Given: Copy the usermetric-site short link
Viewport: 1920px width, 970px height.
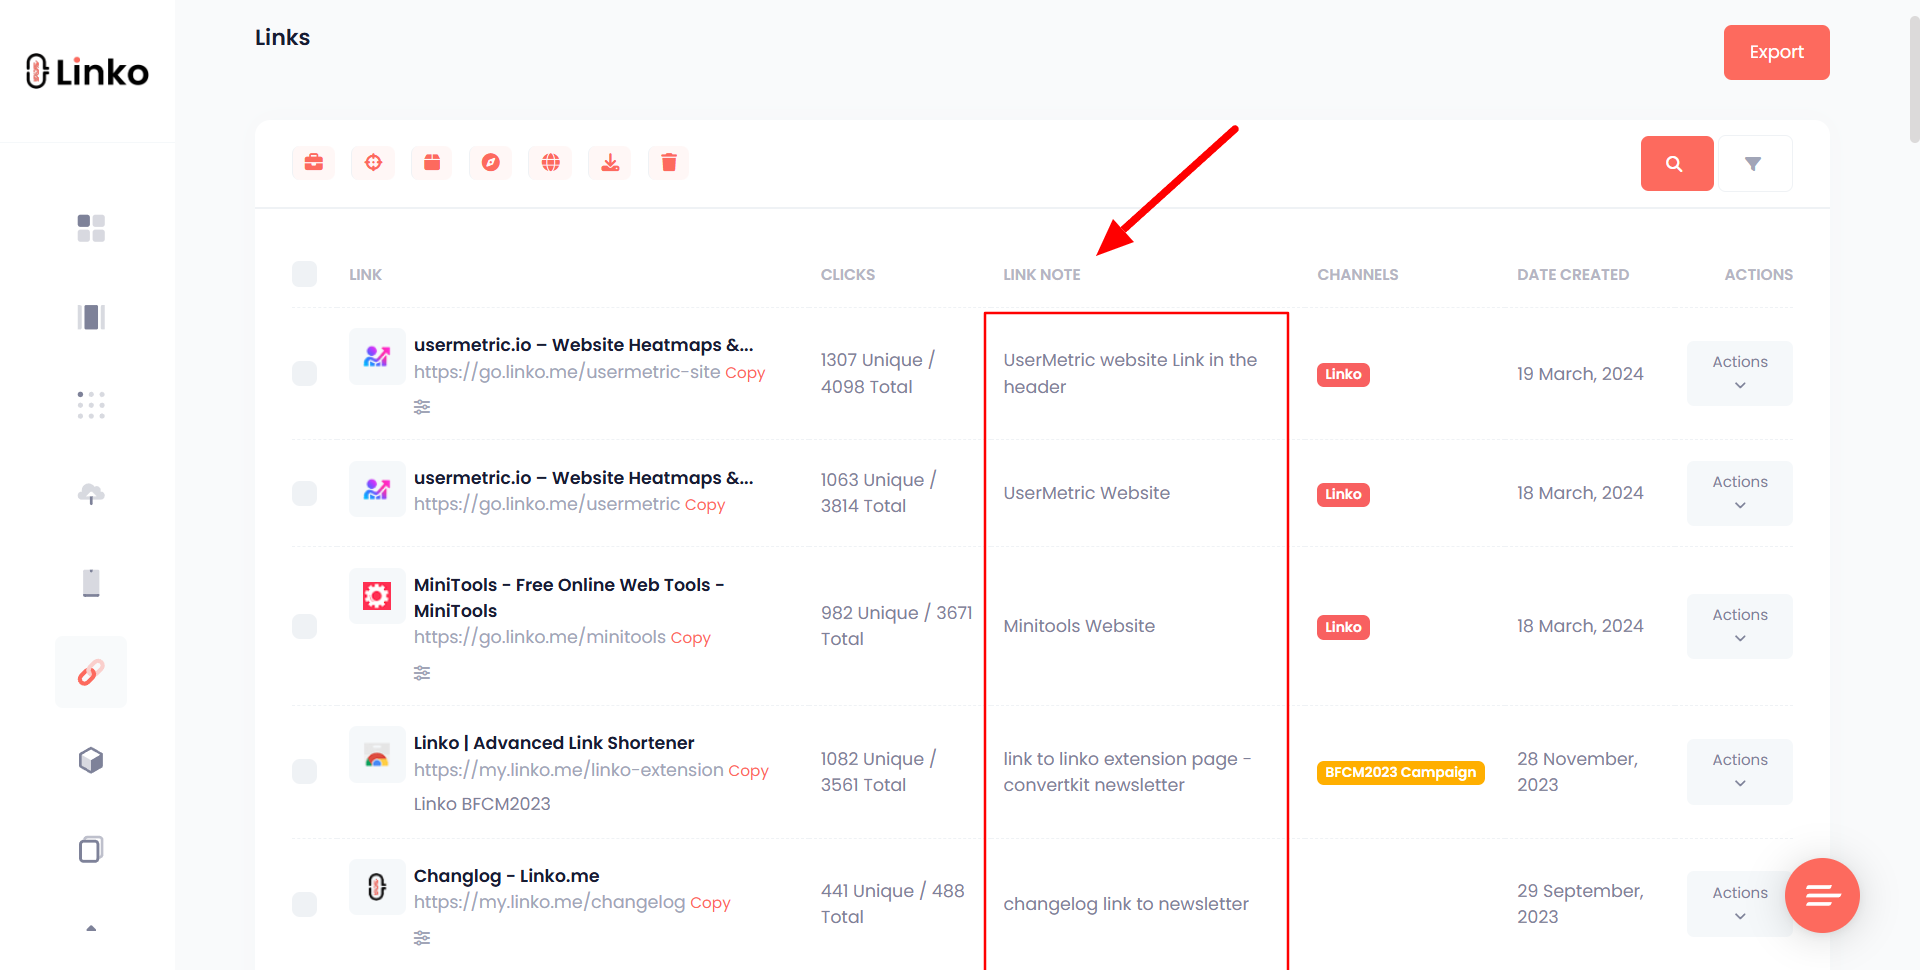Looking at the screenshot, I should (x=745, y=373).
